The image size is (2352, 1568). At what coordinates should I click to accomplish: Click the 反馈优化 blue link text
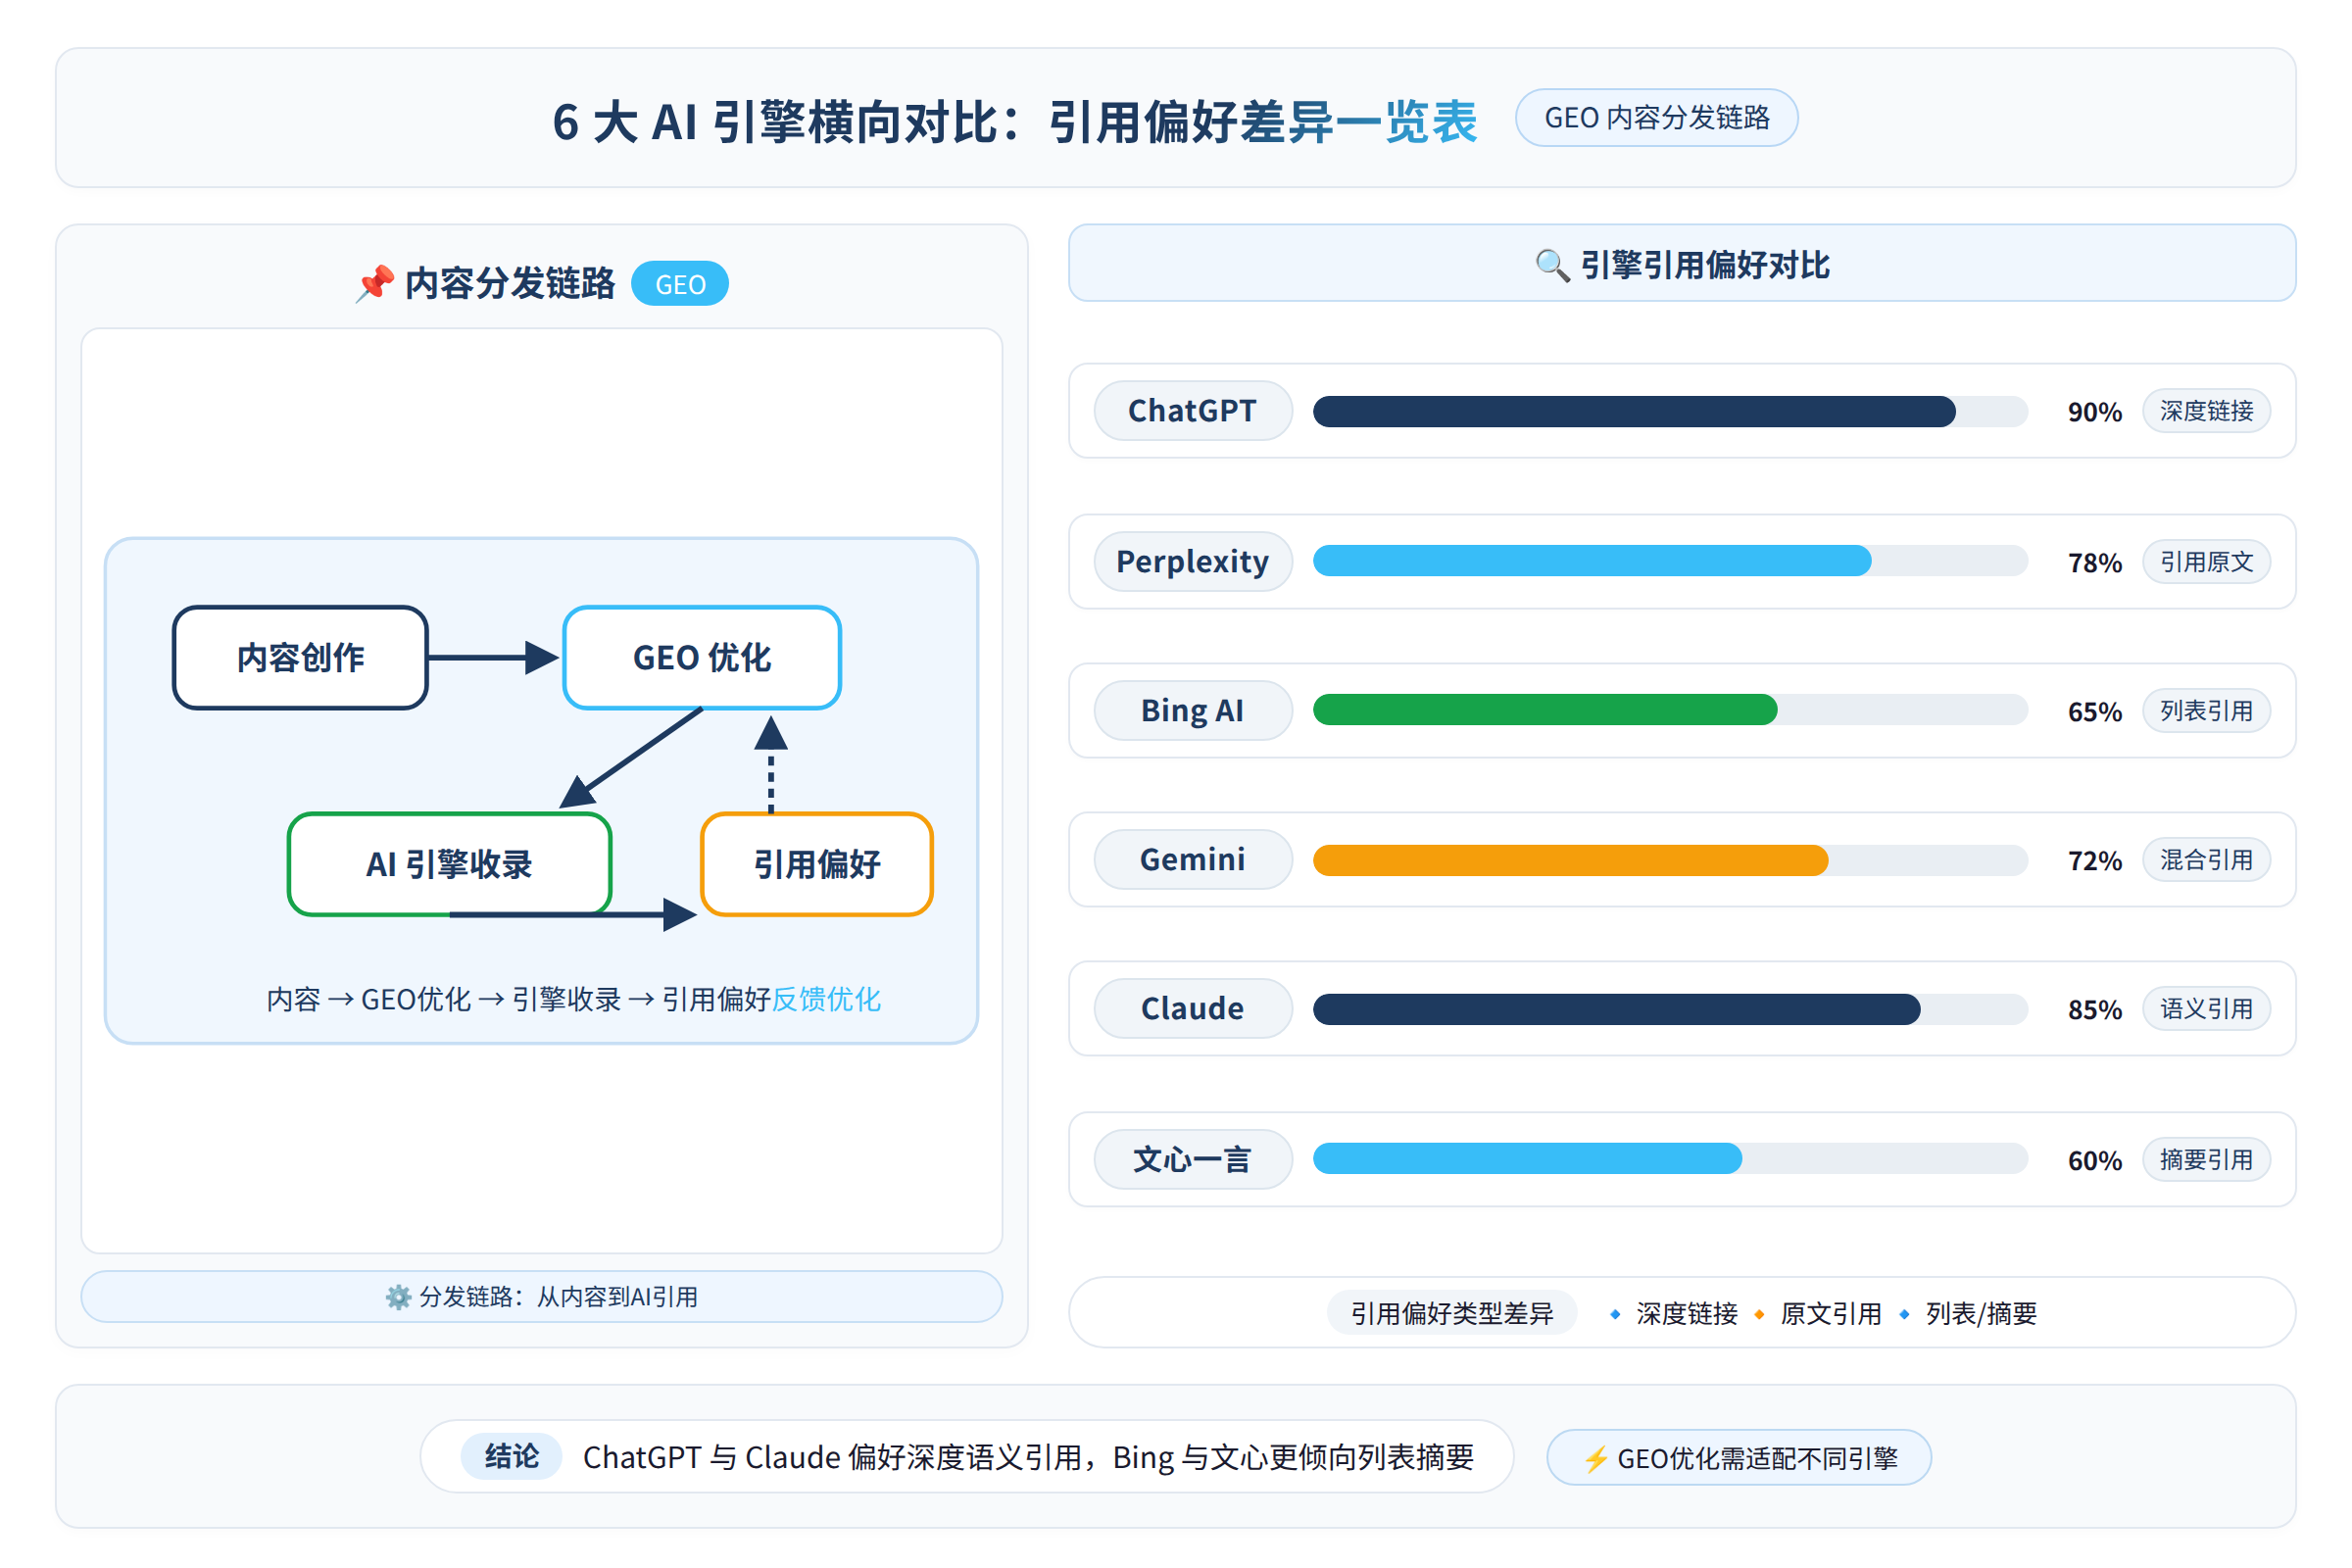click(826, 999)
